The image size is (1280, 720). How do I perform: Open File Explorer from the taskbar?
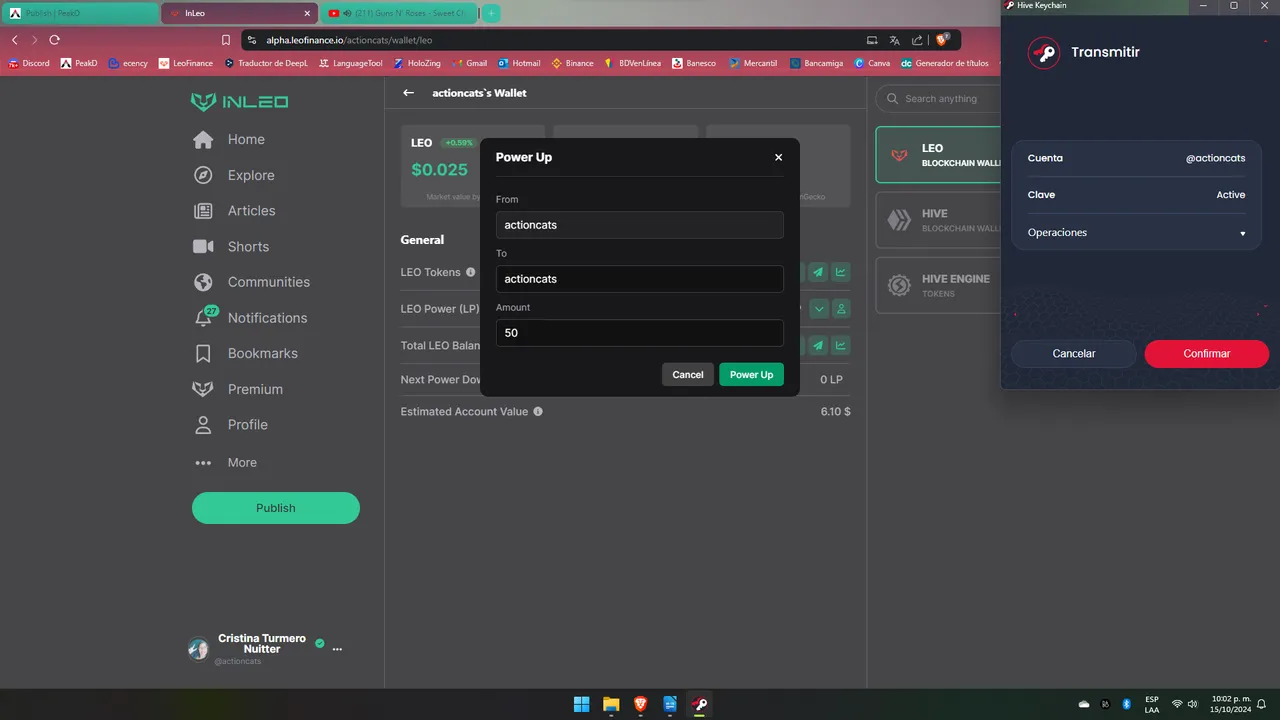pos(611,704)
